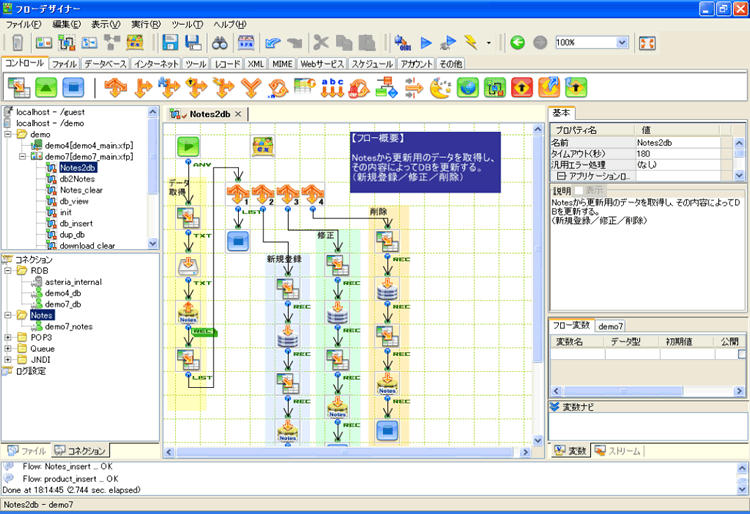Select the blue End component in palette
The width and height of the screenshot is (750, 514).
[72, 88]
